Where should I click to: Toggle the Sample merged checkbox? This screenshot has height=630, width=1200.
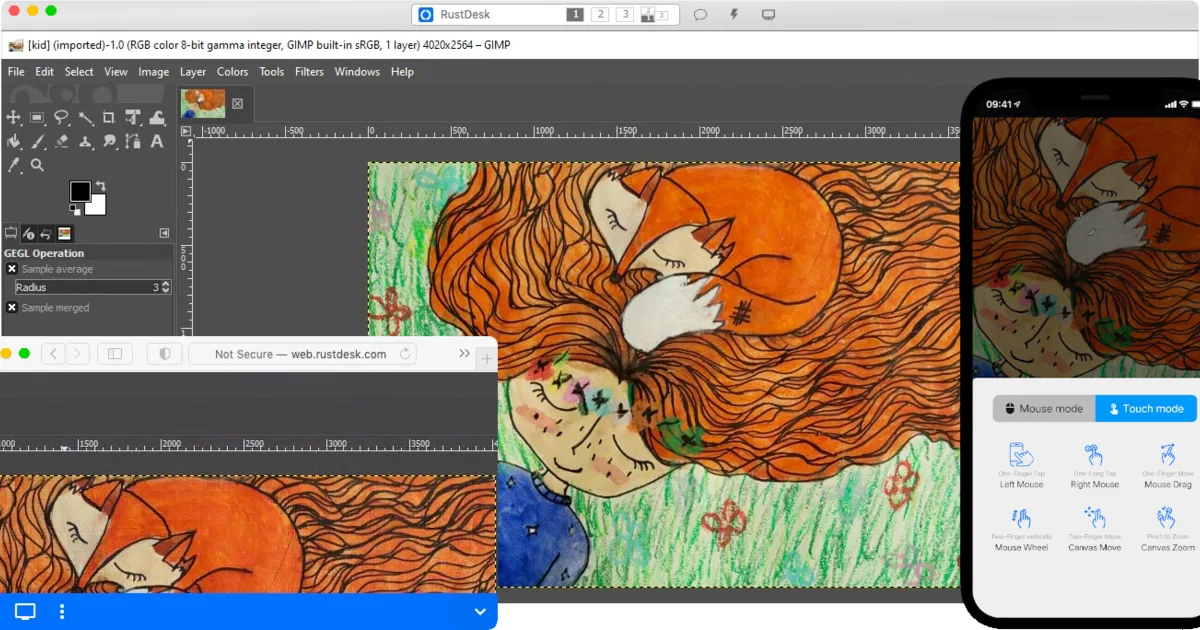pos(12,308)
